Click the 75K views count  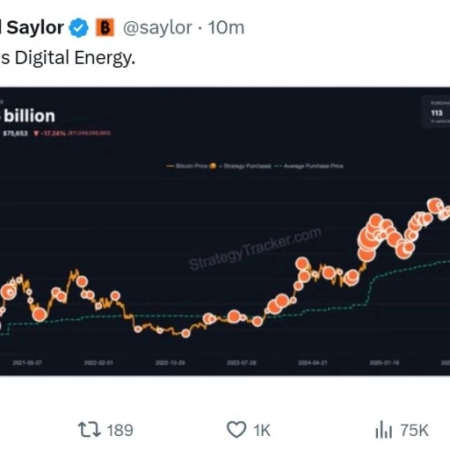coord(414,430)
